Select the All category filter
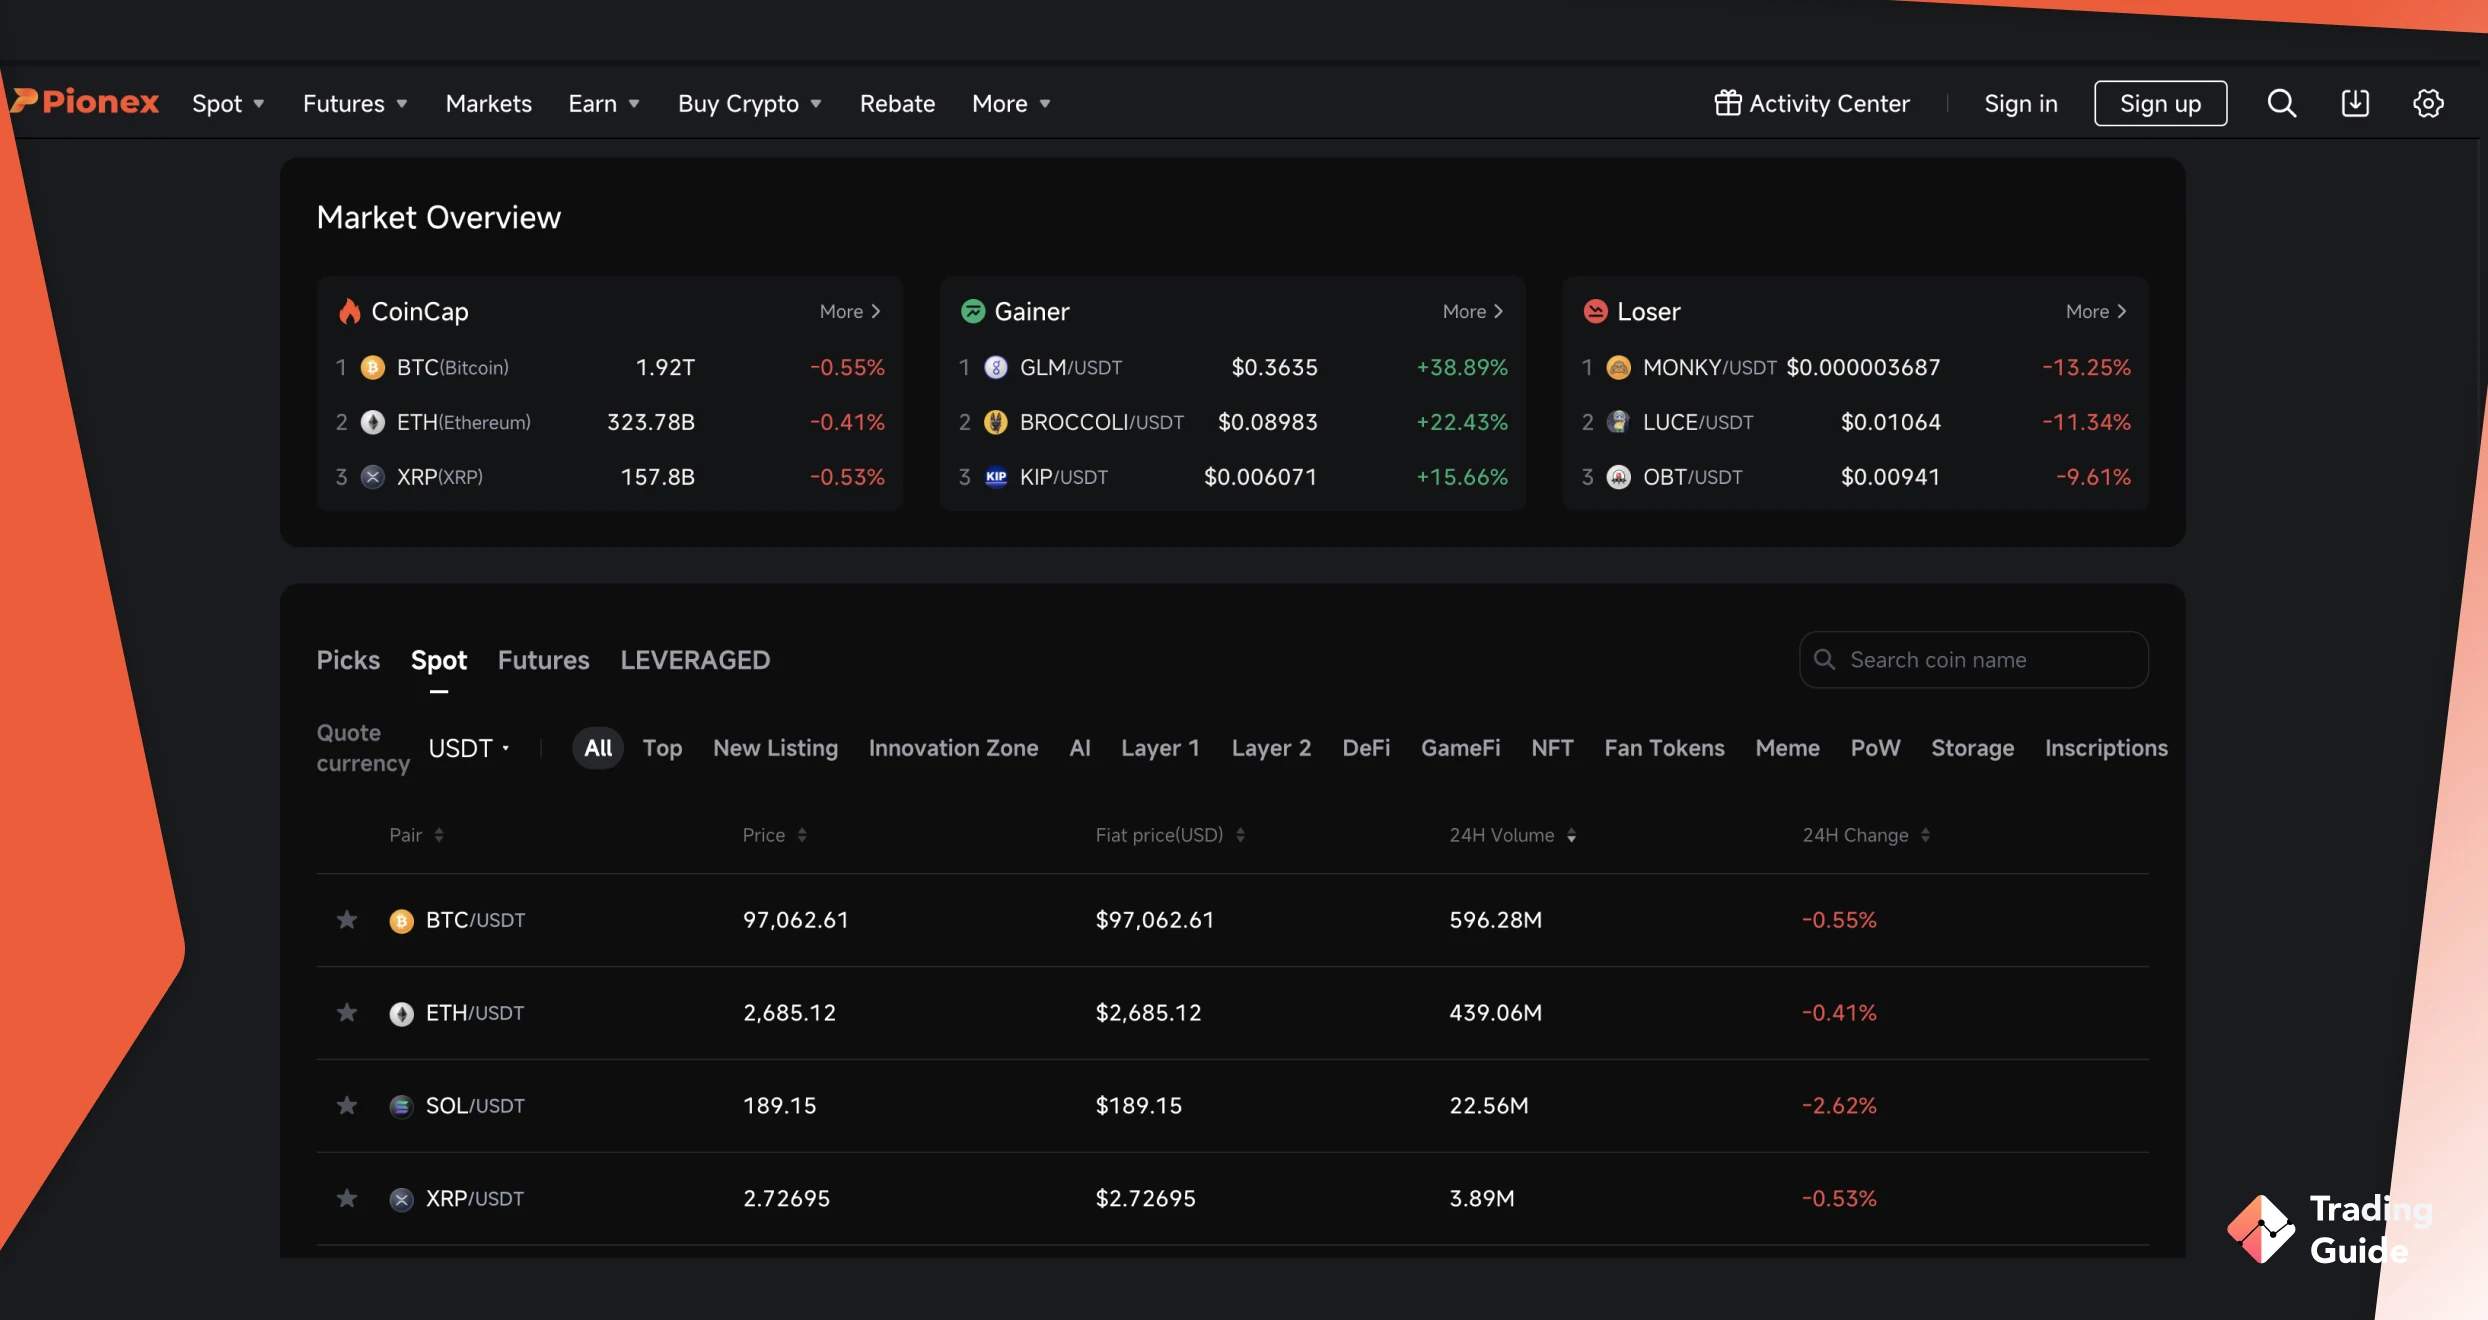This screenshot has height=1320, width=2488. click(x=598, y=748)
